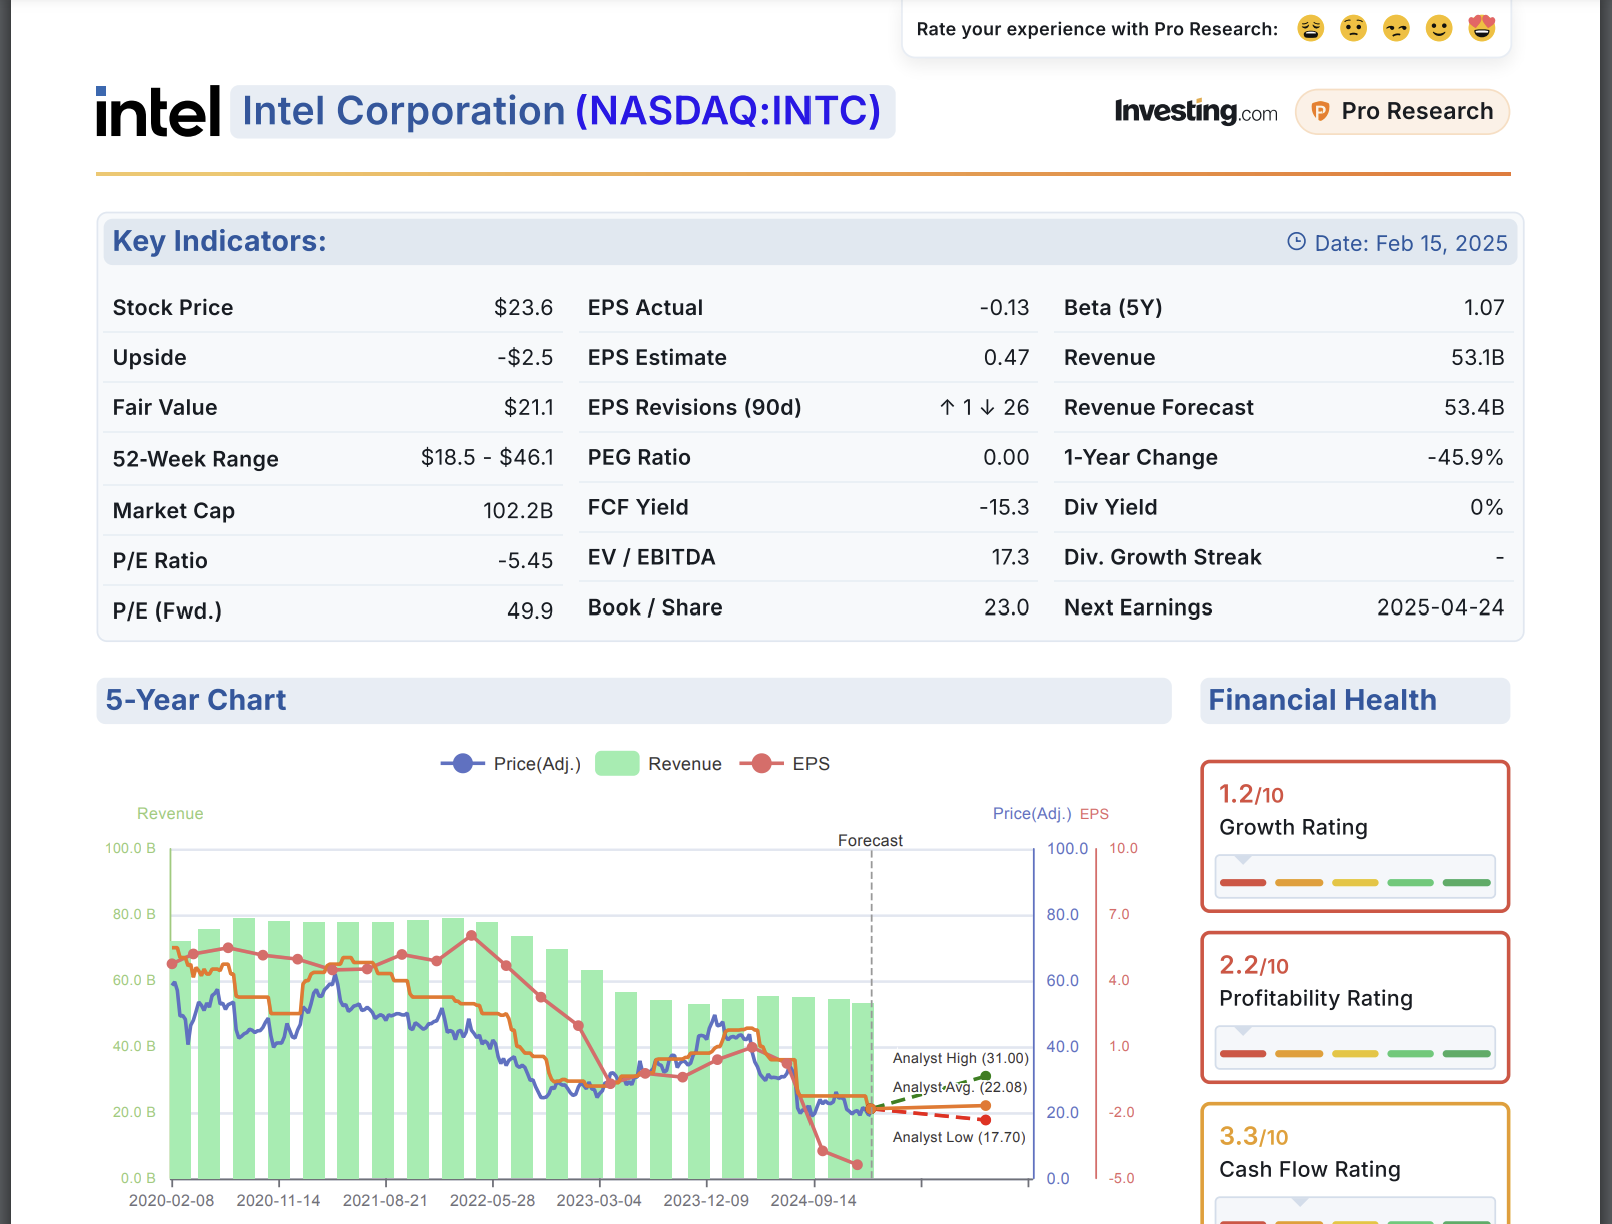This screenshot has height=1224, width=1612.
Task: Click the up arrow in EPS Revisions
Action: coord(947,408)
